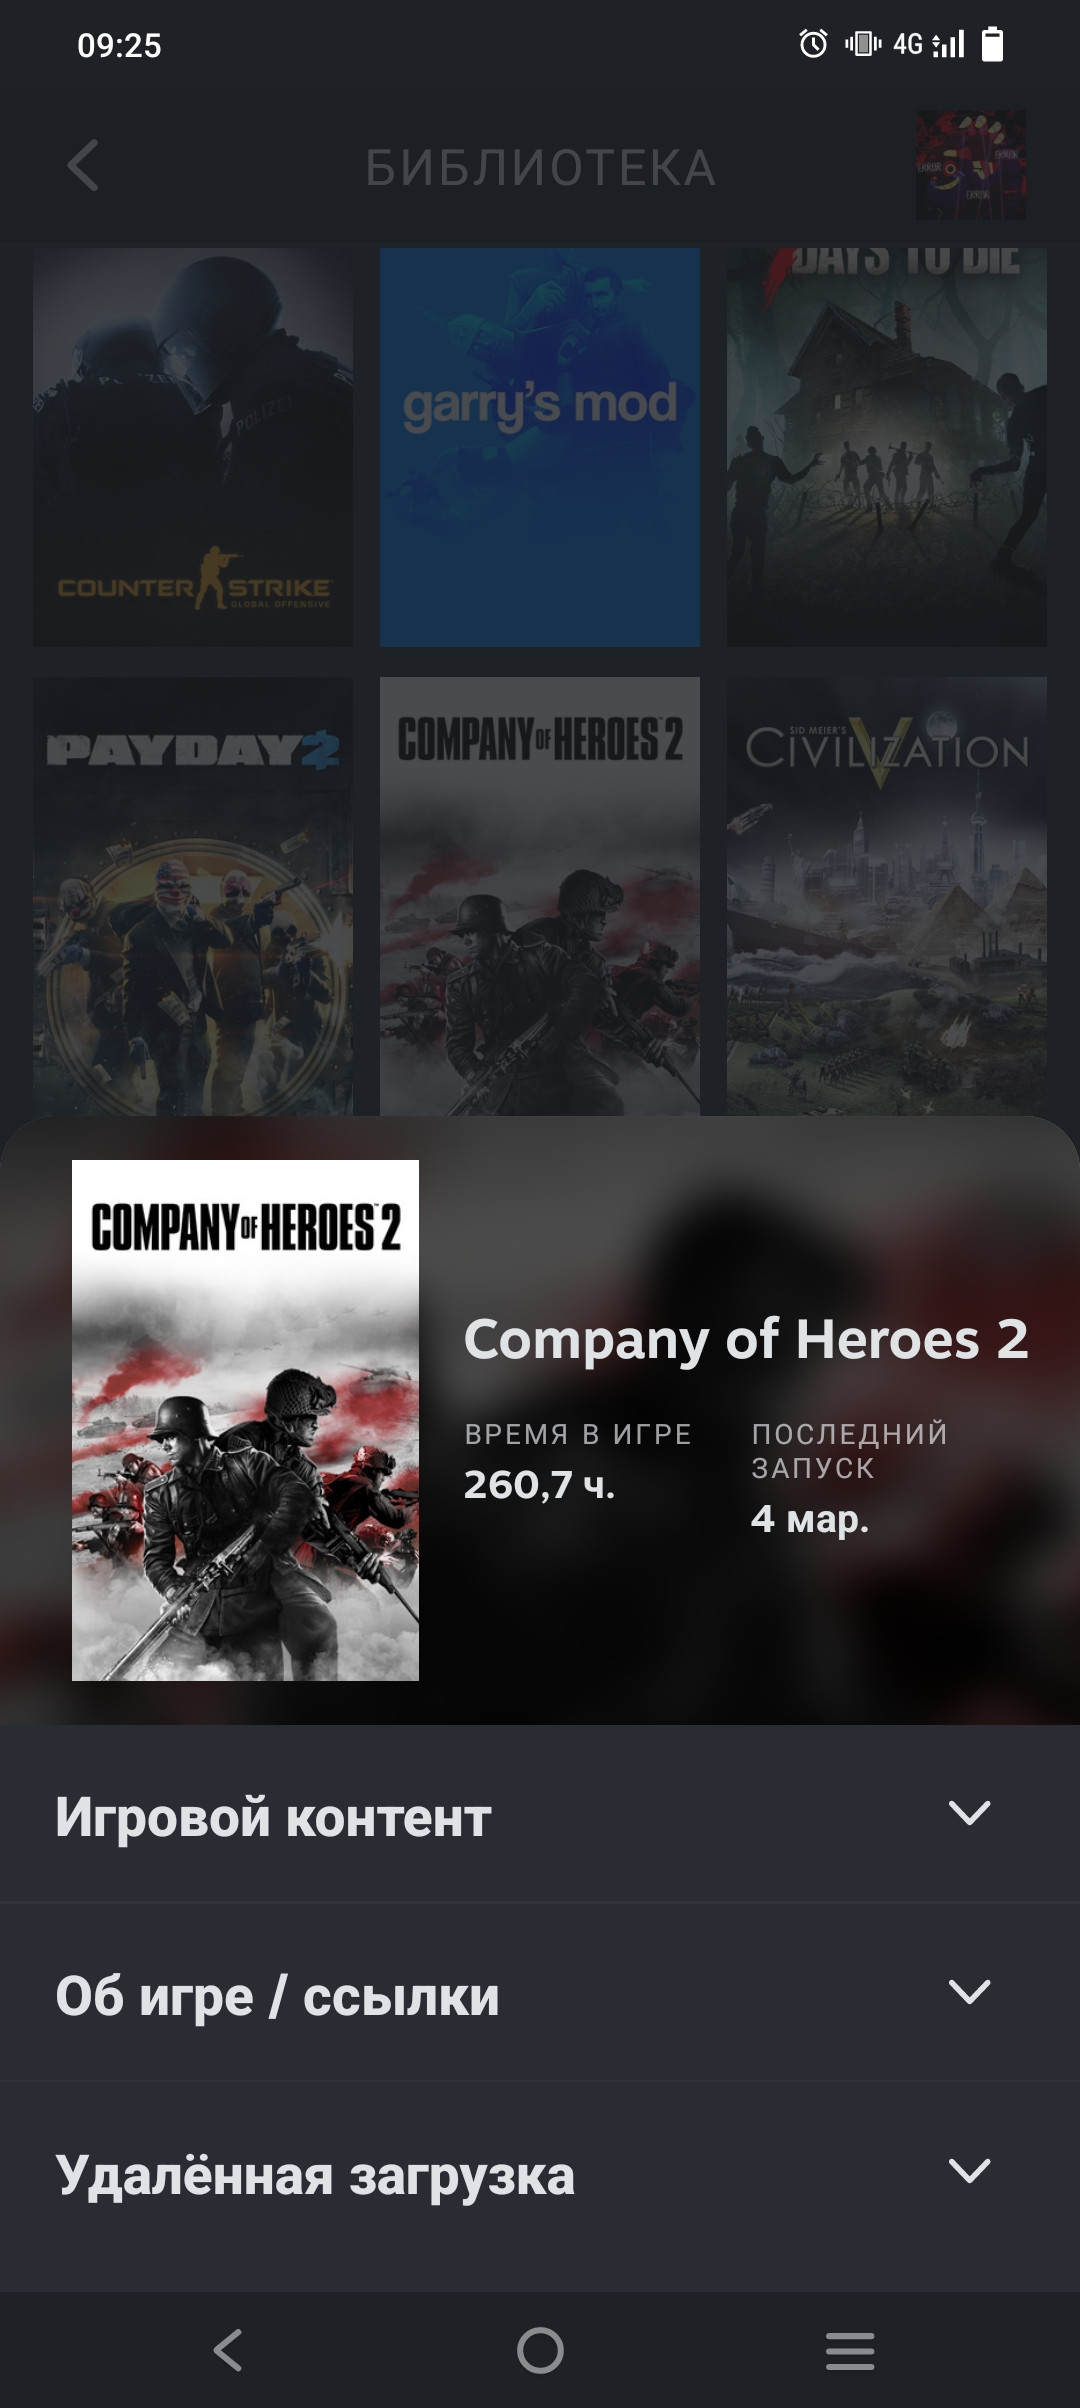Open the Android recent apps menu button
The width and height of the screenshot is (1080, 2408).
pos(850,2350)
